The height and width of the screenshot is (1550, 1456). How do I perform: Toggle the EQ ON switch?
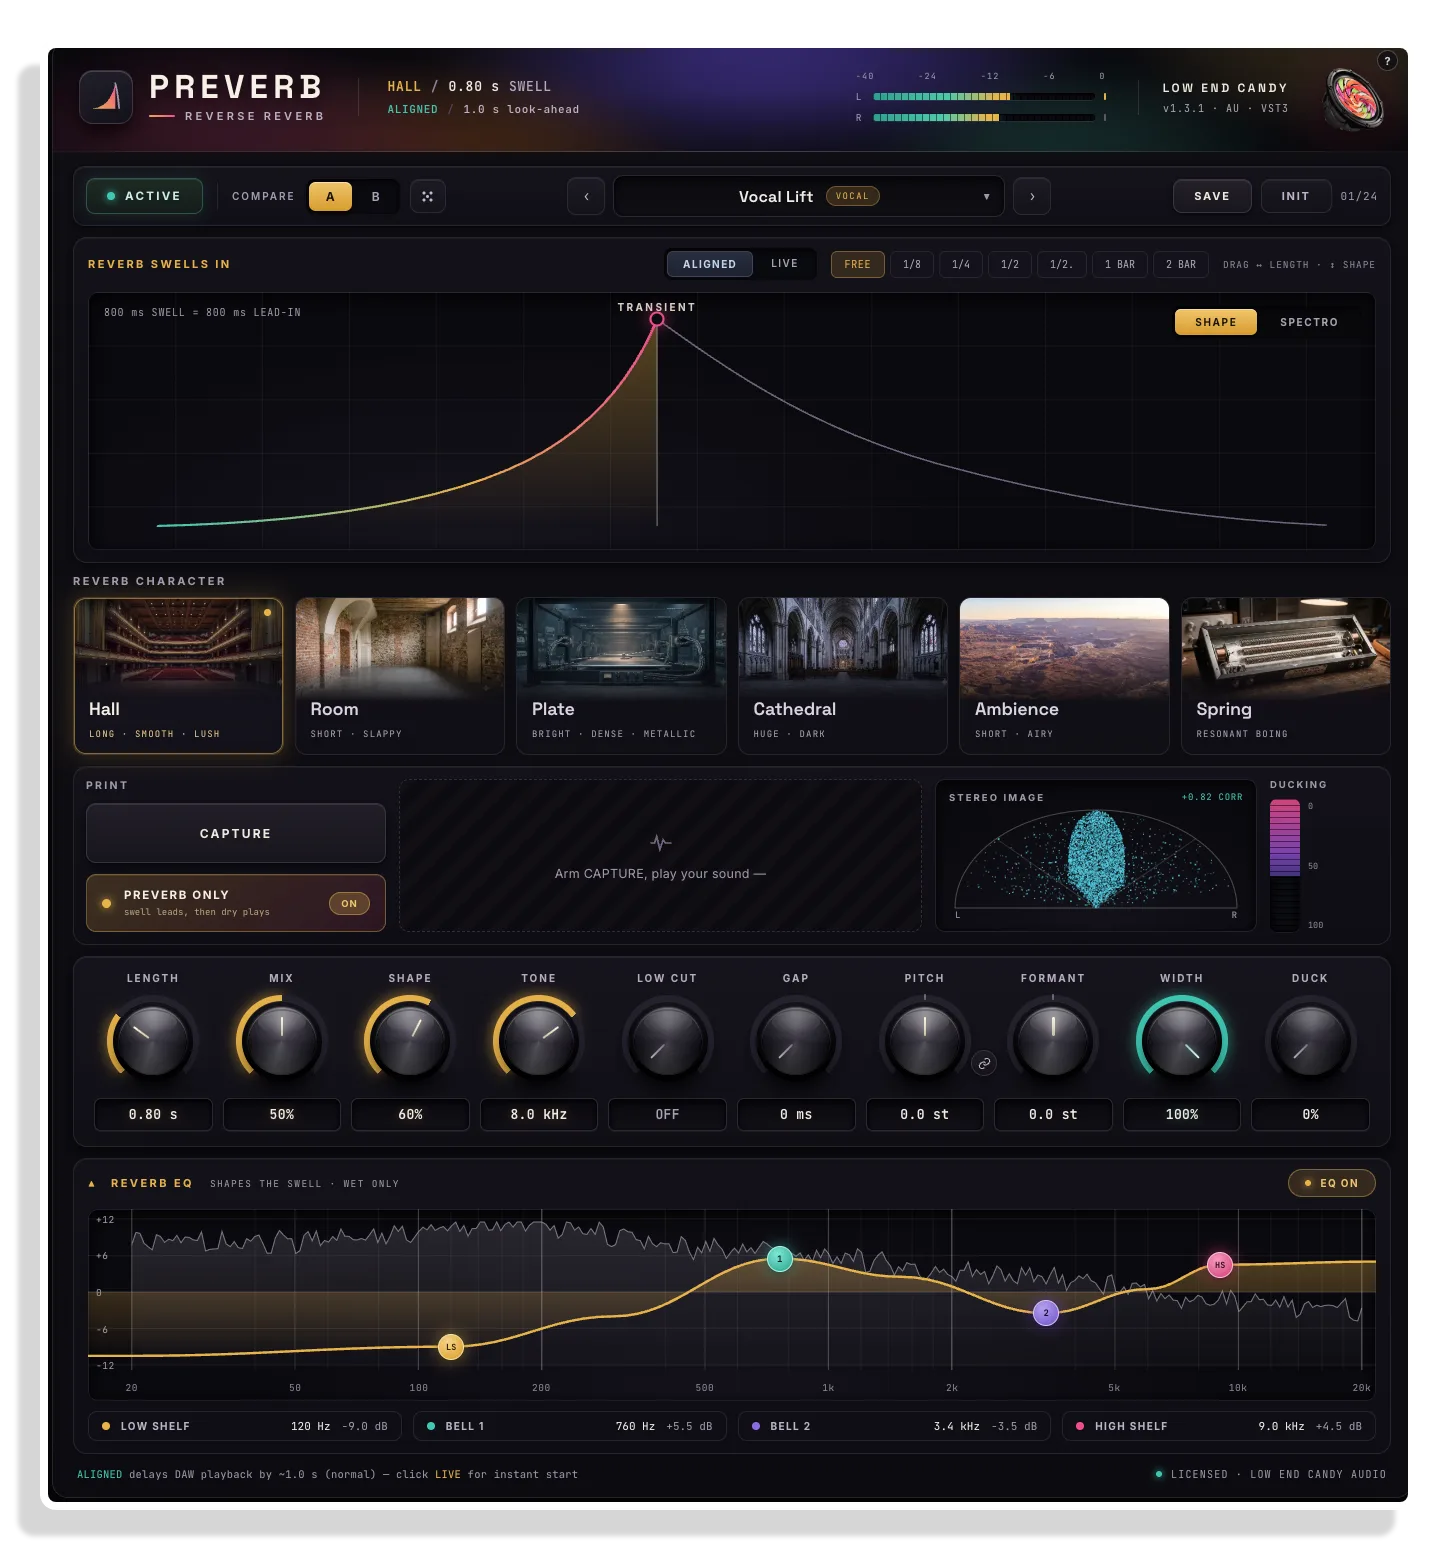pyautogui.click(x=1332, y=1183)
